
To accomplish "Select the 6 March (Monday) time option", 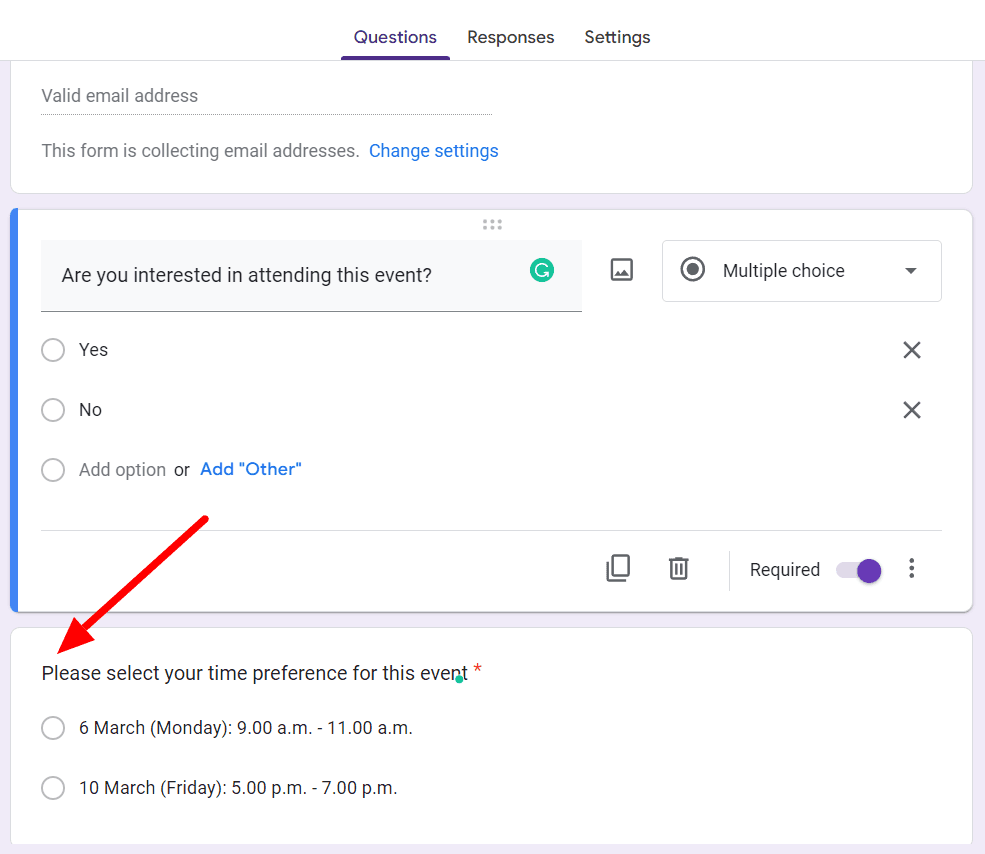I will pos(53,728).
